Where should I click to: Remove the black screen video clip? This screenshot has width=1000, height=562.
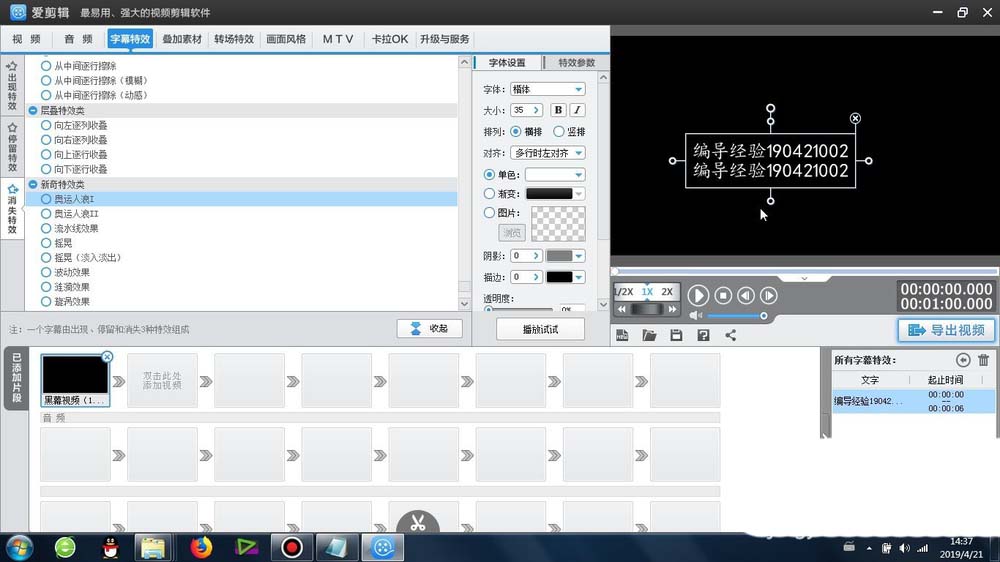point(107,357)
